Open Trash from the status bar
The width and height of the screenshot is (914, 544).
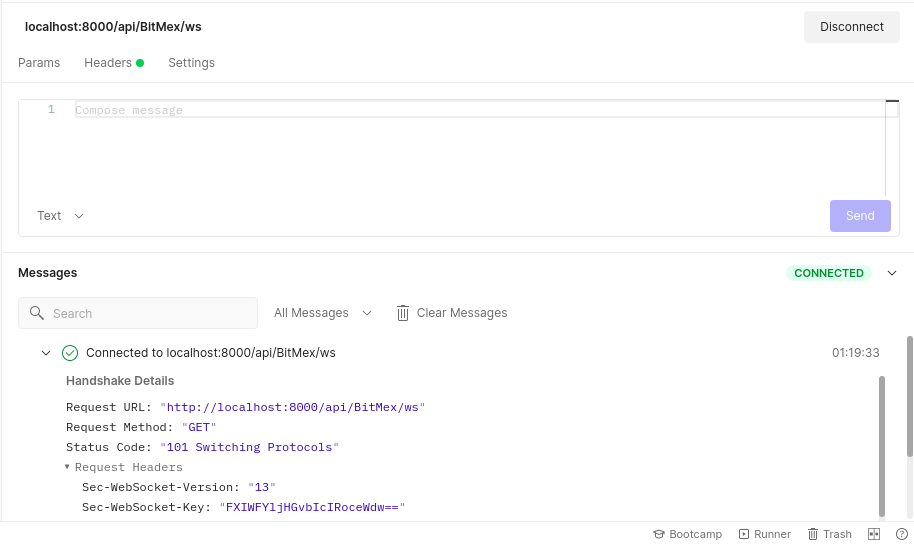pyautogui.click(x=829, y=534)
